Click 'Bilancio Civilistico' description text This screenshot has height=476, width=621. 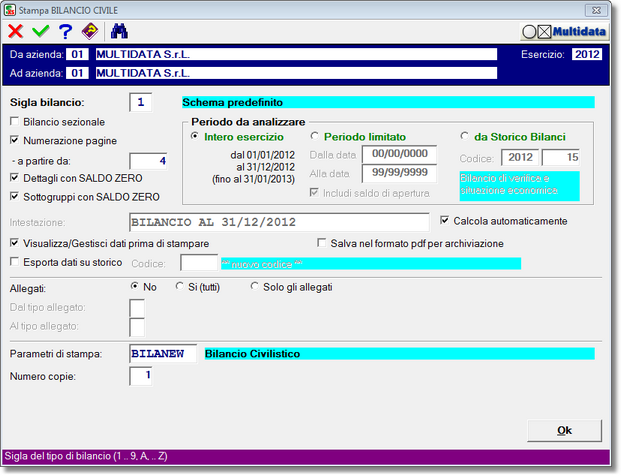[252, 354]
